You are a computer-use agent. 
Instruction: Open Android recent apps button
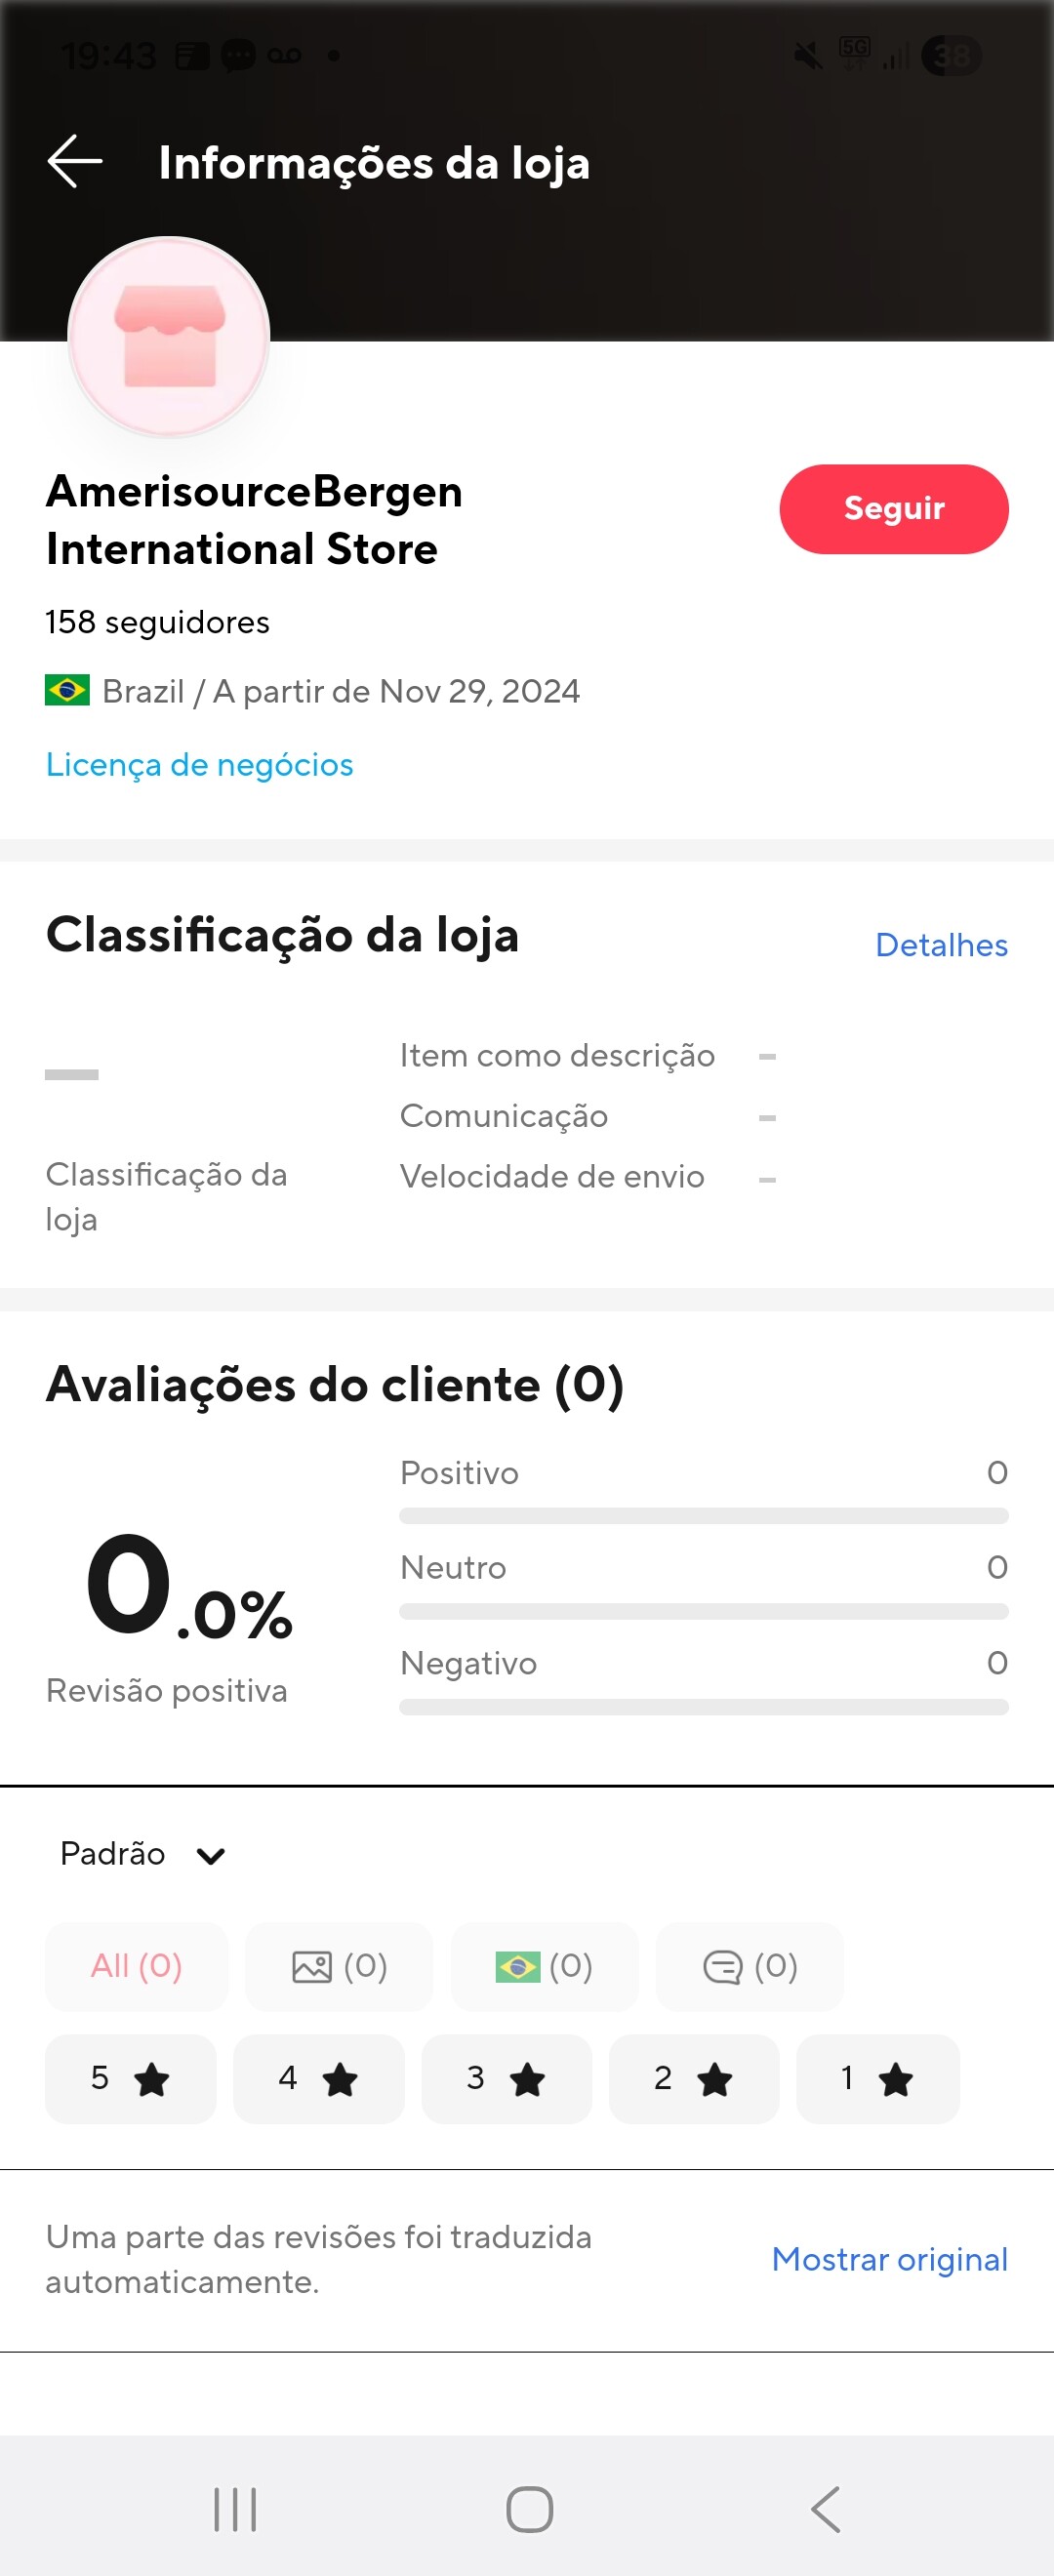click(x=235, y=2509)
